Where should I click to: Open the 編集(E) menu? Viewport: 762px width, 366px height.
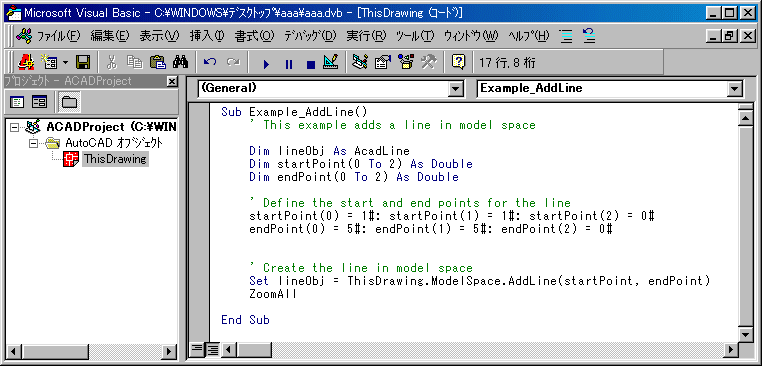(110, 36)
